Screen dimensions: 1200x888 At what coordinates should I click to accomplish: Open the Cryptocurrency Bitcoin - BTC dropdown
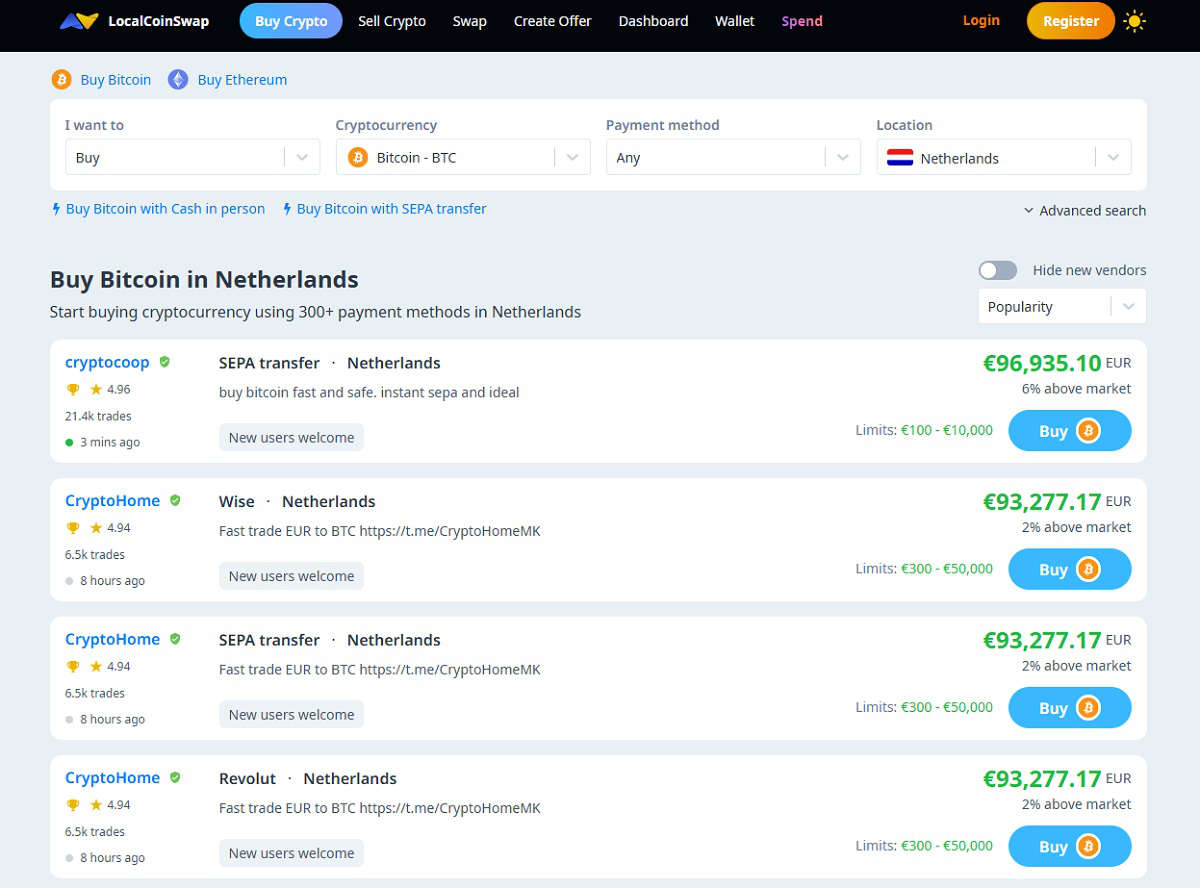coord(463,158)
